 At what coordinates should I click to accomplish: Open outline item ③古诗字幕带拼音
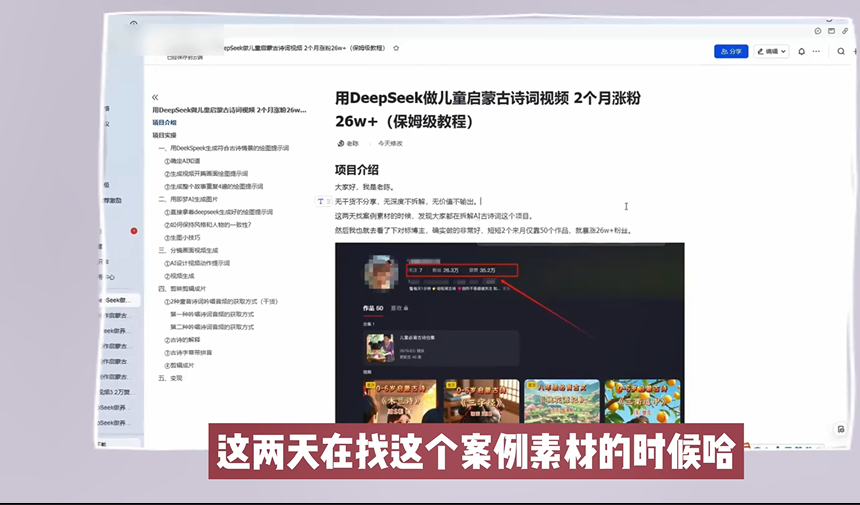click(x=188, y=353)
